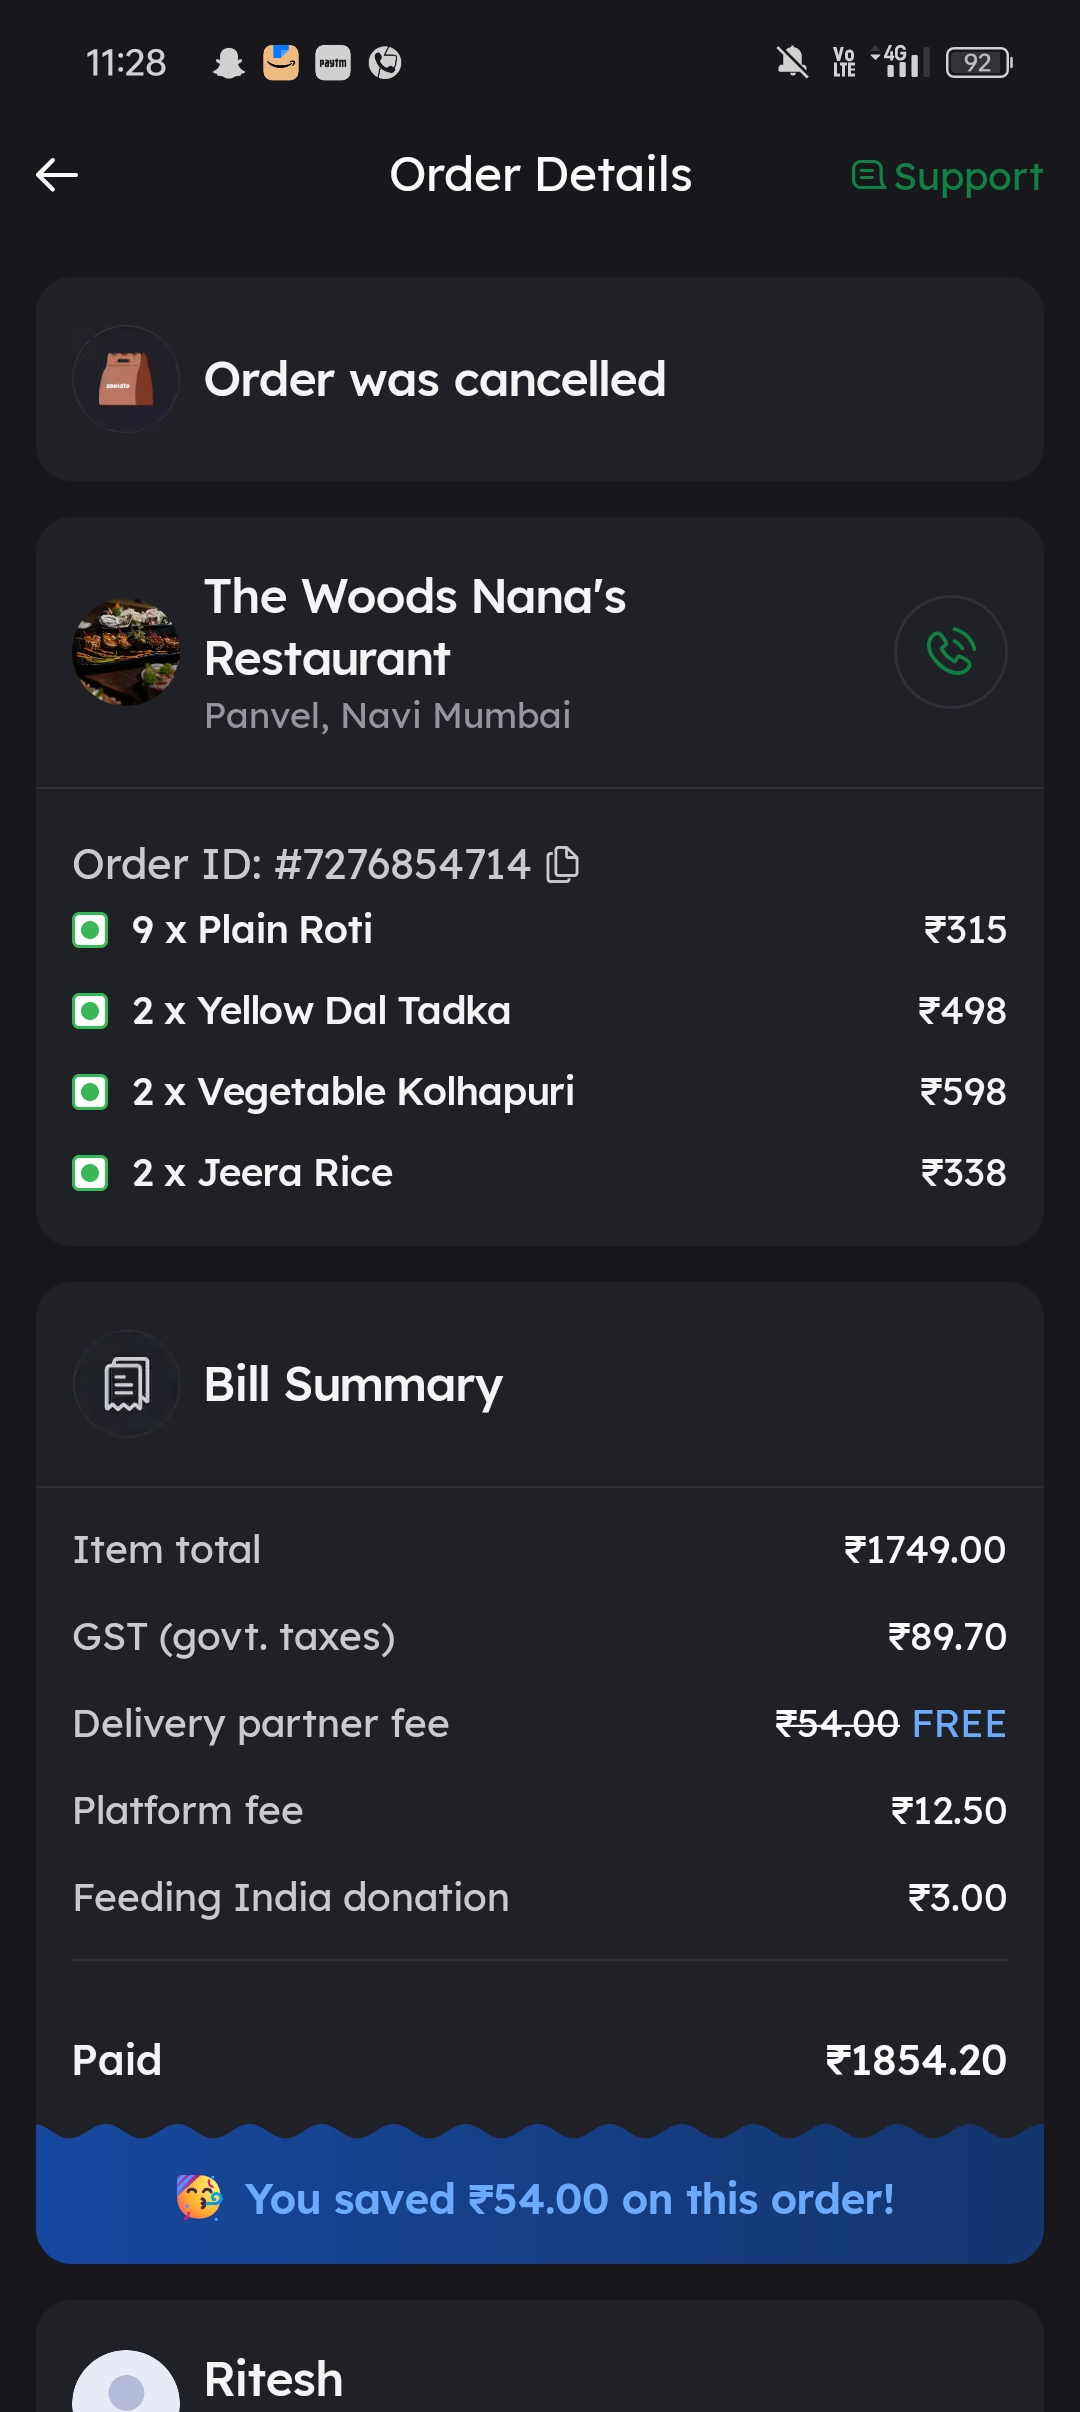
Task: Tap the Delivery partner fee FREE label
Action: (958, 1724)
